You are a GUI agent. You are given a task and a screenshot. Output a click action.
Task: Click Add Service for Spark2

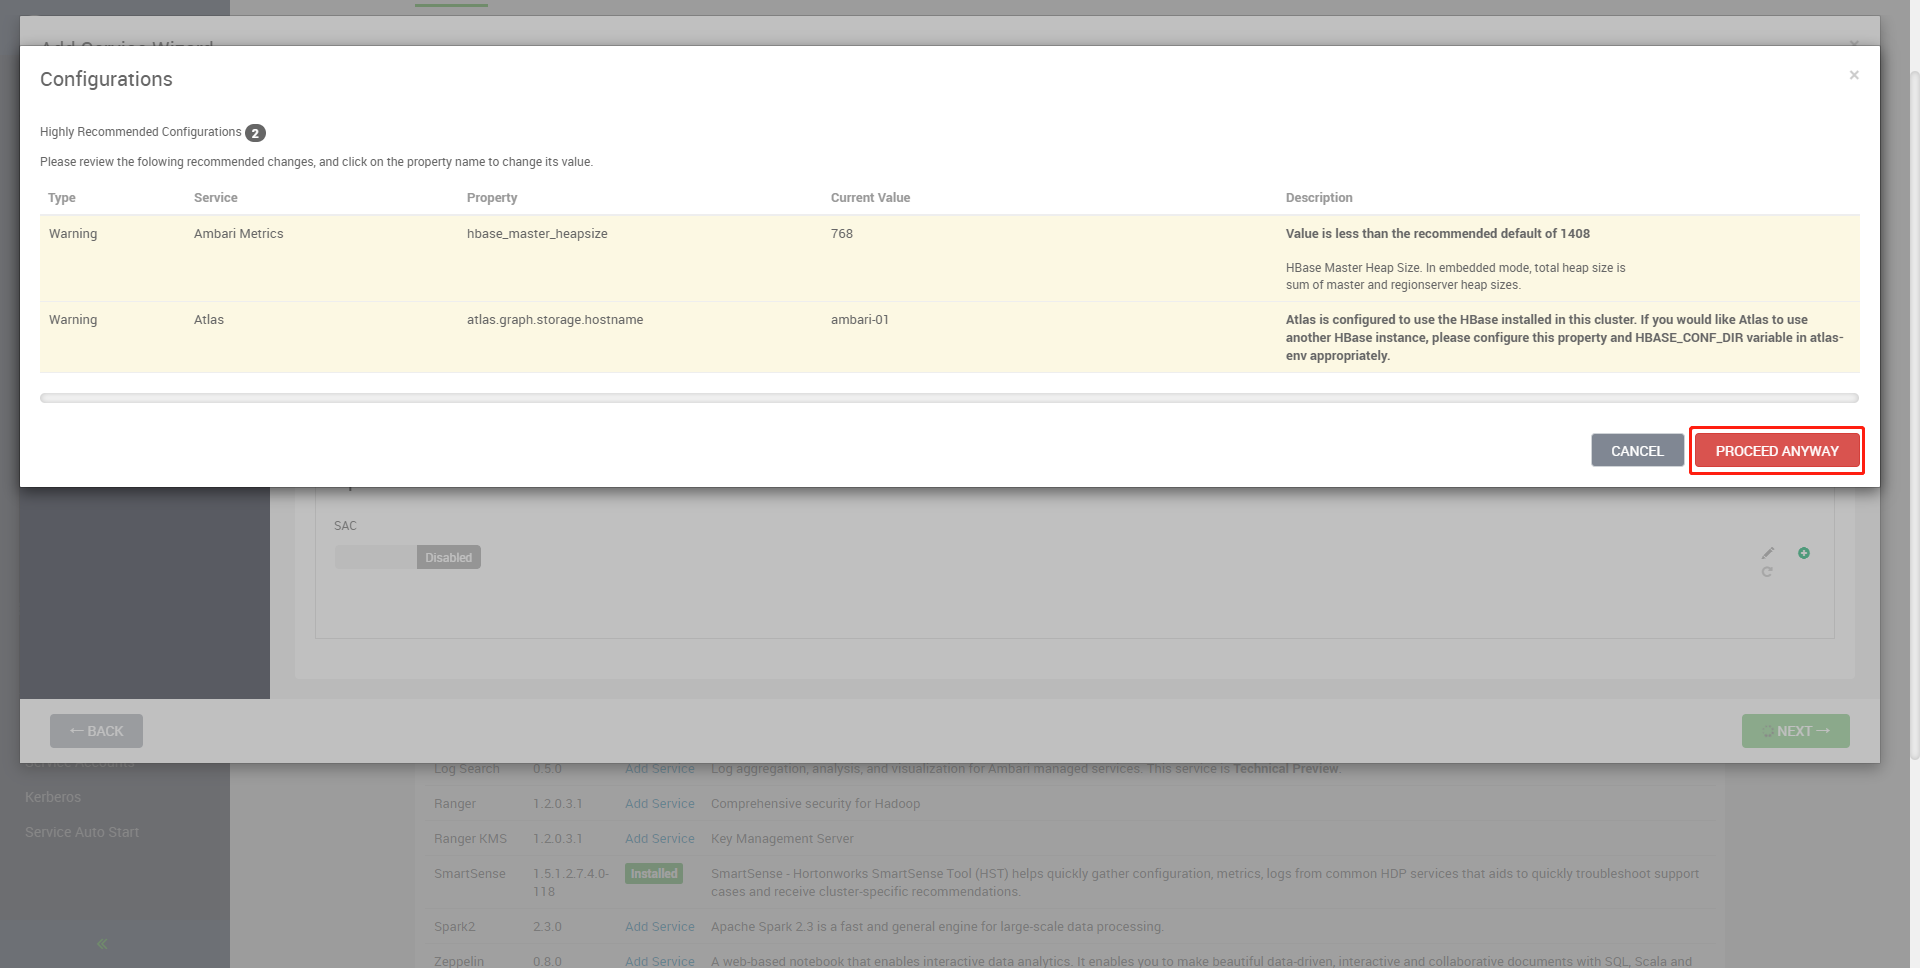click(659, 927)
